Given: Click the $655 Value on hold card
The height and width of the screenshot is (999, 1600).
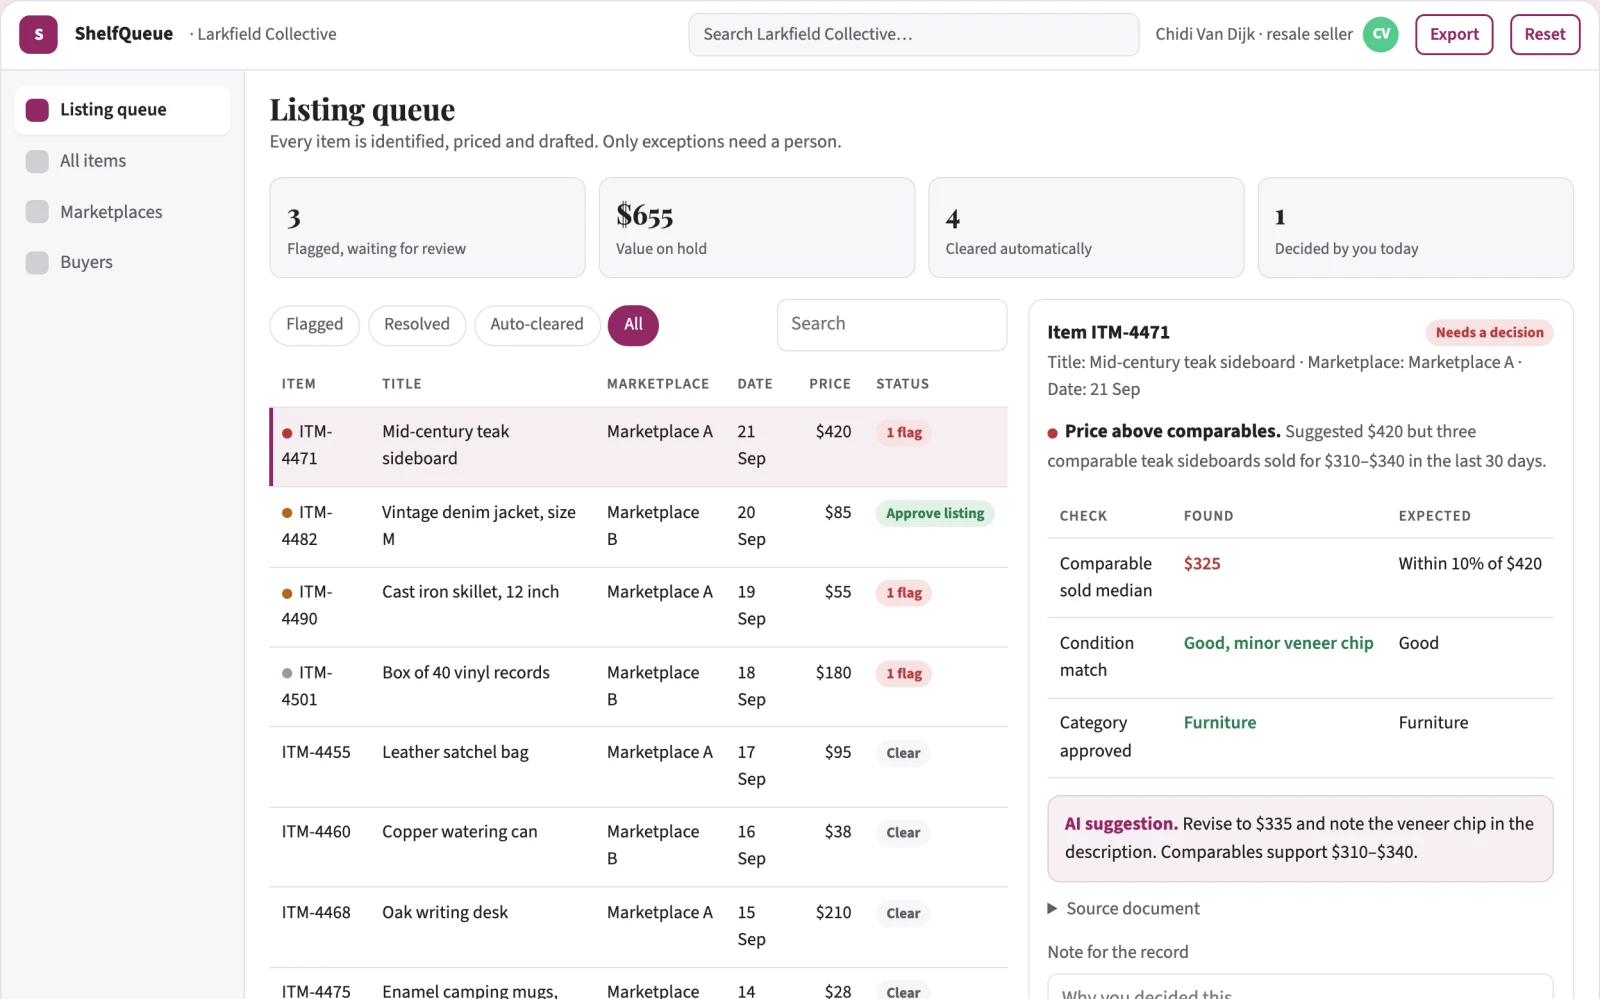Looking at the screenshot, I should [x=757, y=228].
